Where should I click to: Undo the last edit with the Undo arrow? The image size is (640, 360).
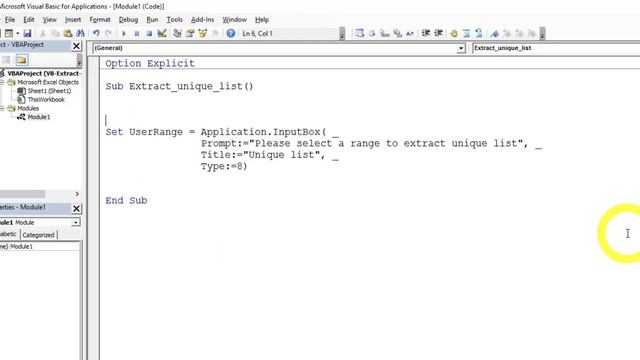(x=96, y=33)
